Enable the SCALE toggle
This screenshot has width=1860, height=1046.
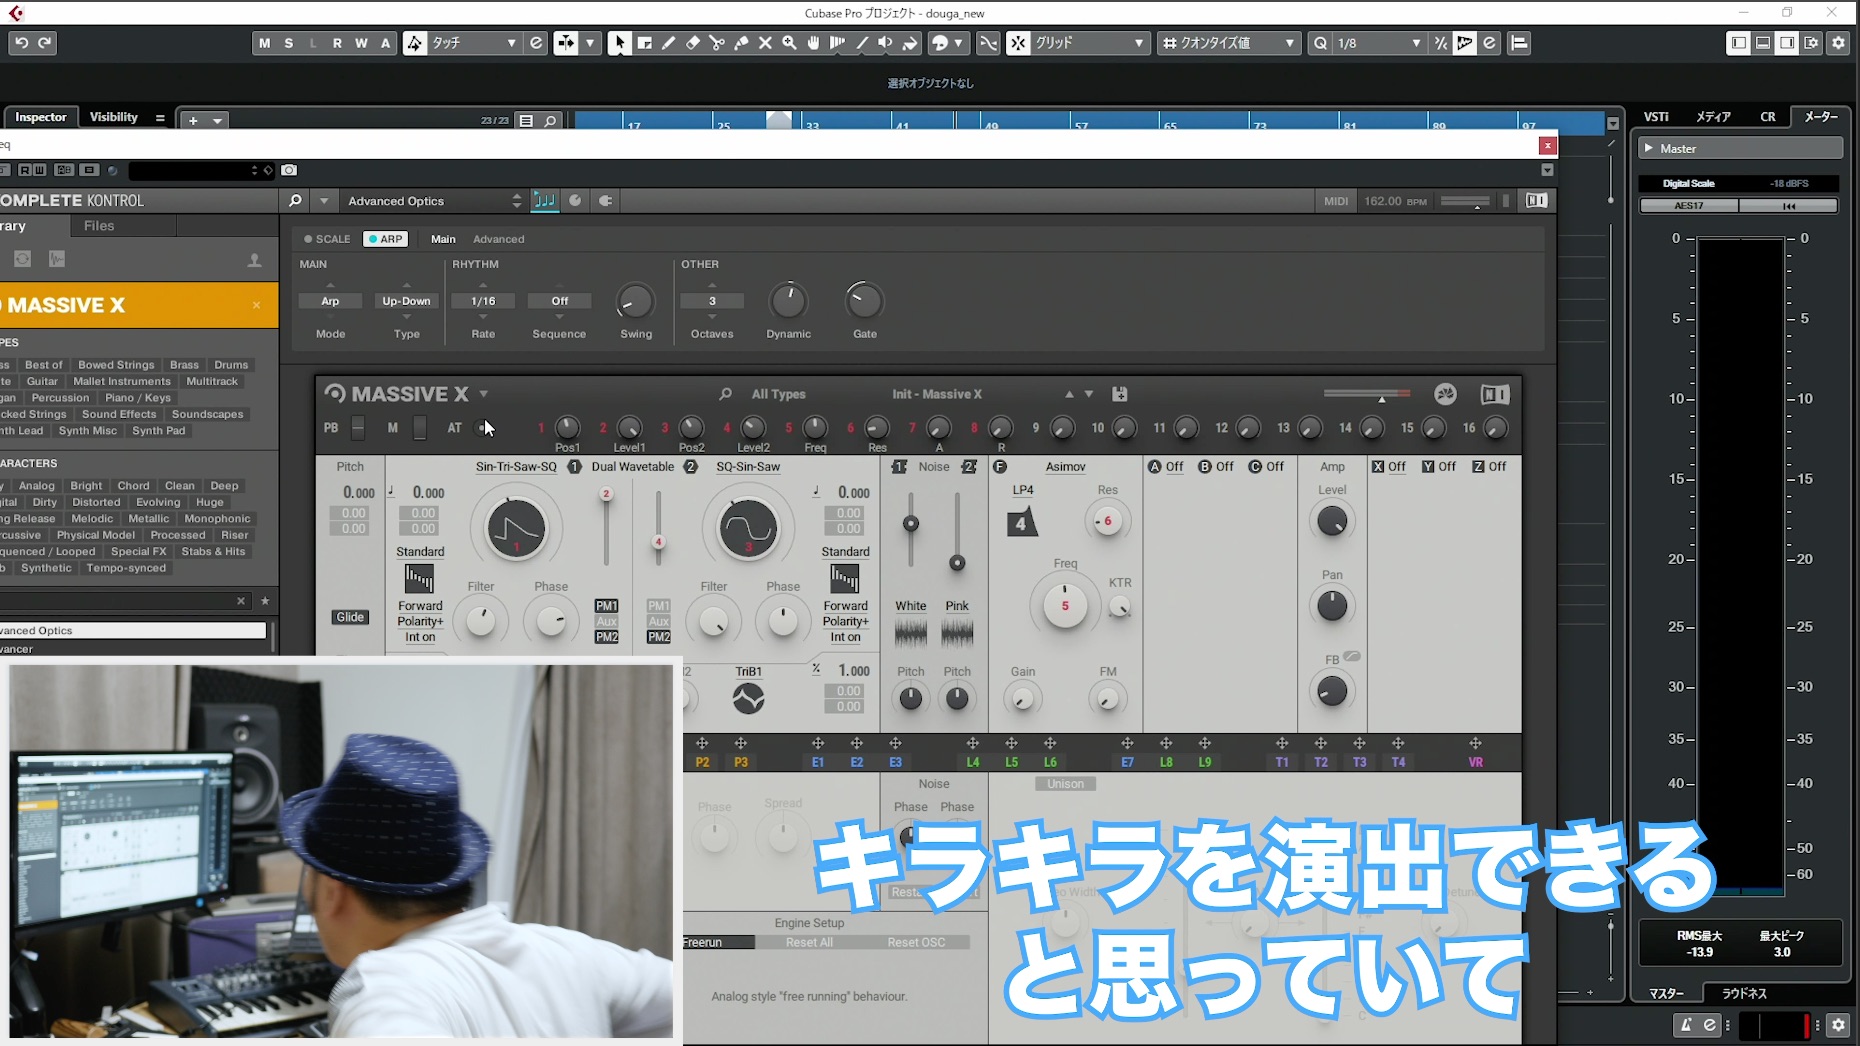(327, 239)
